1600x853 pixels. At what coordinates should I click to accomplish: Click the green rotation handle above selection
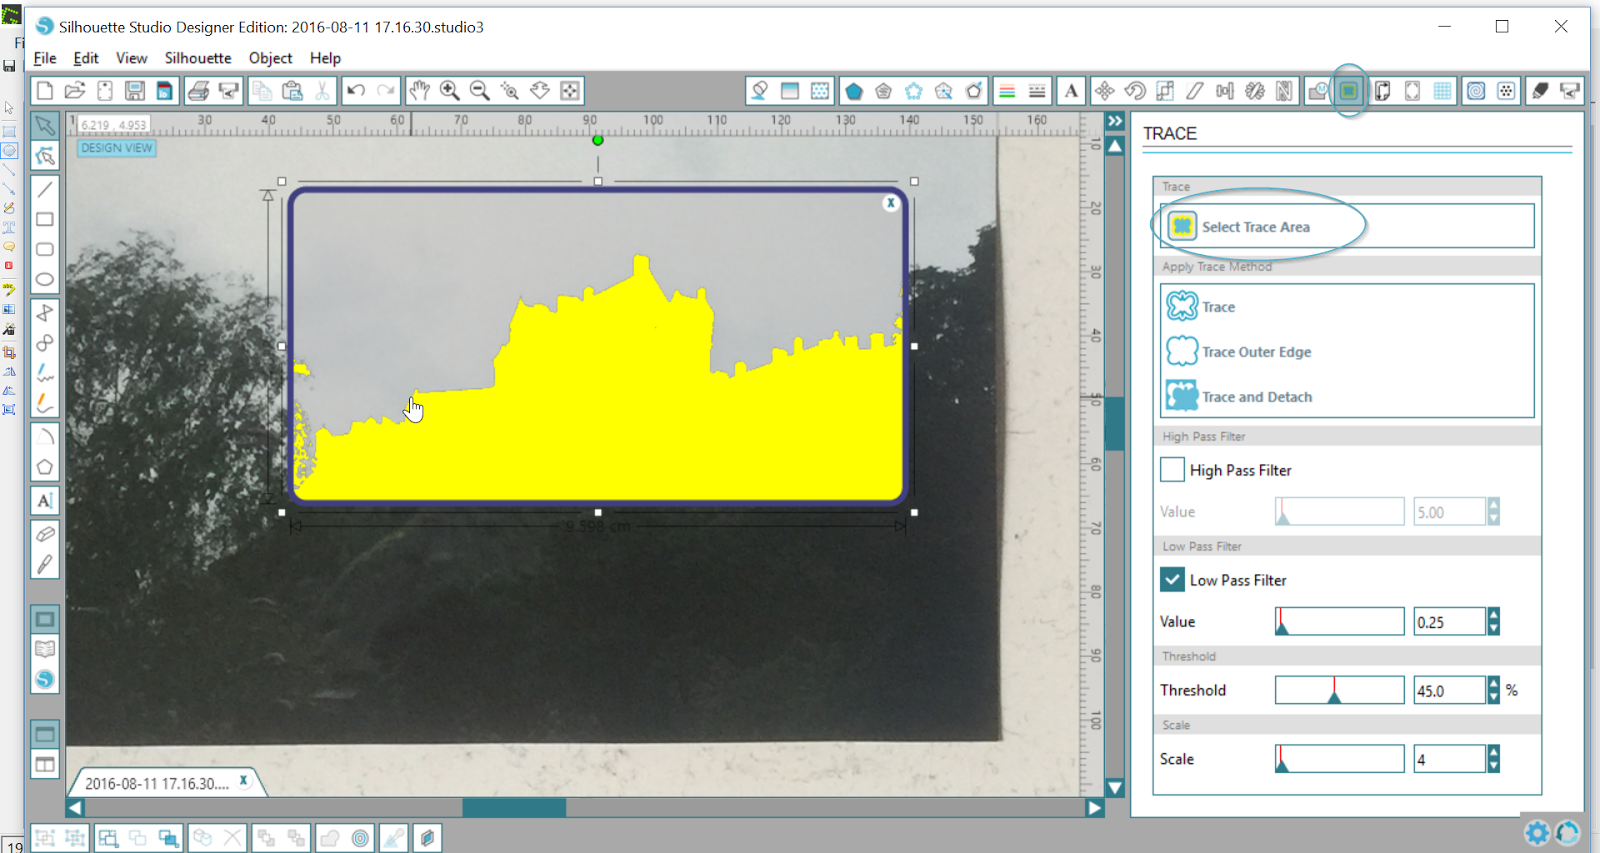point(598,140)
